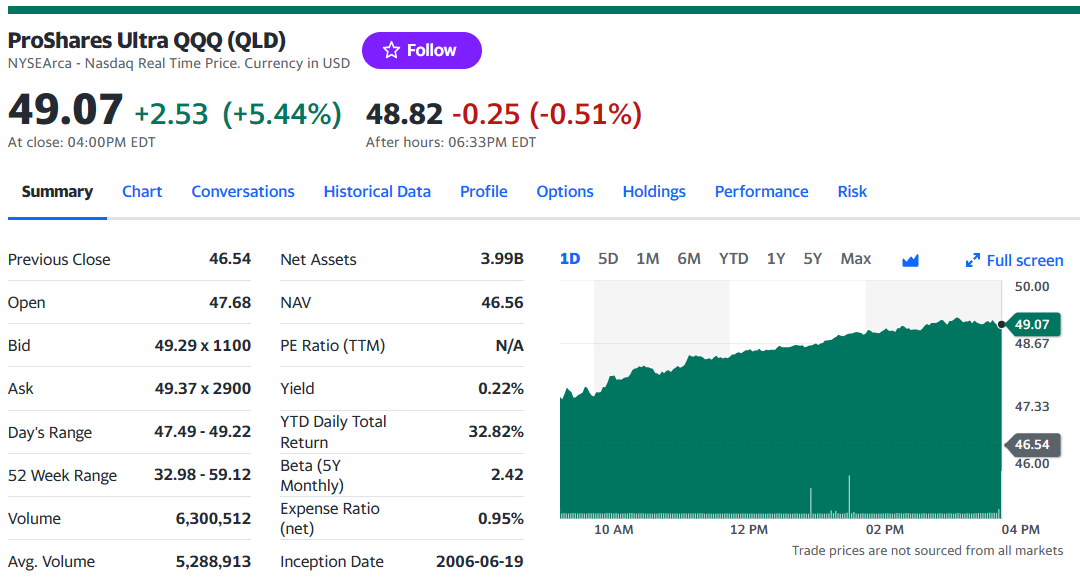Follow the QLD ticker

tap(422, 50)
